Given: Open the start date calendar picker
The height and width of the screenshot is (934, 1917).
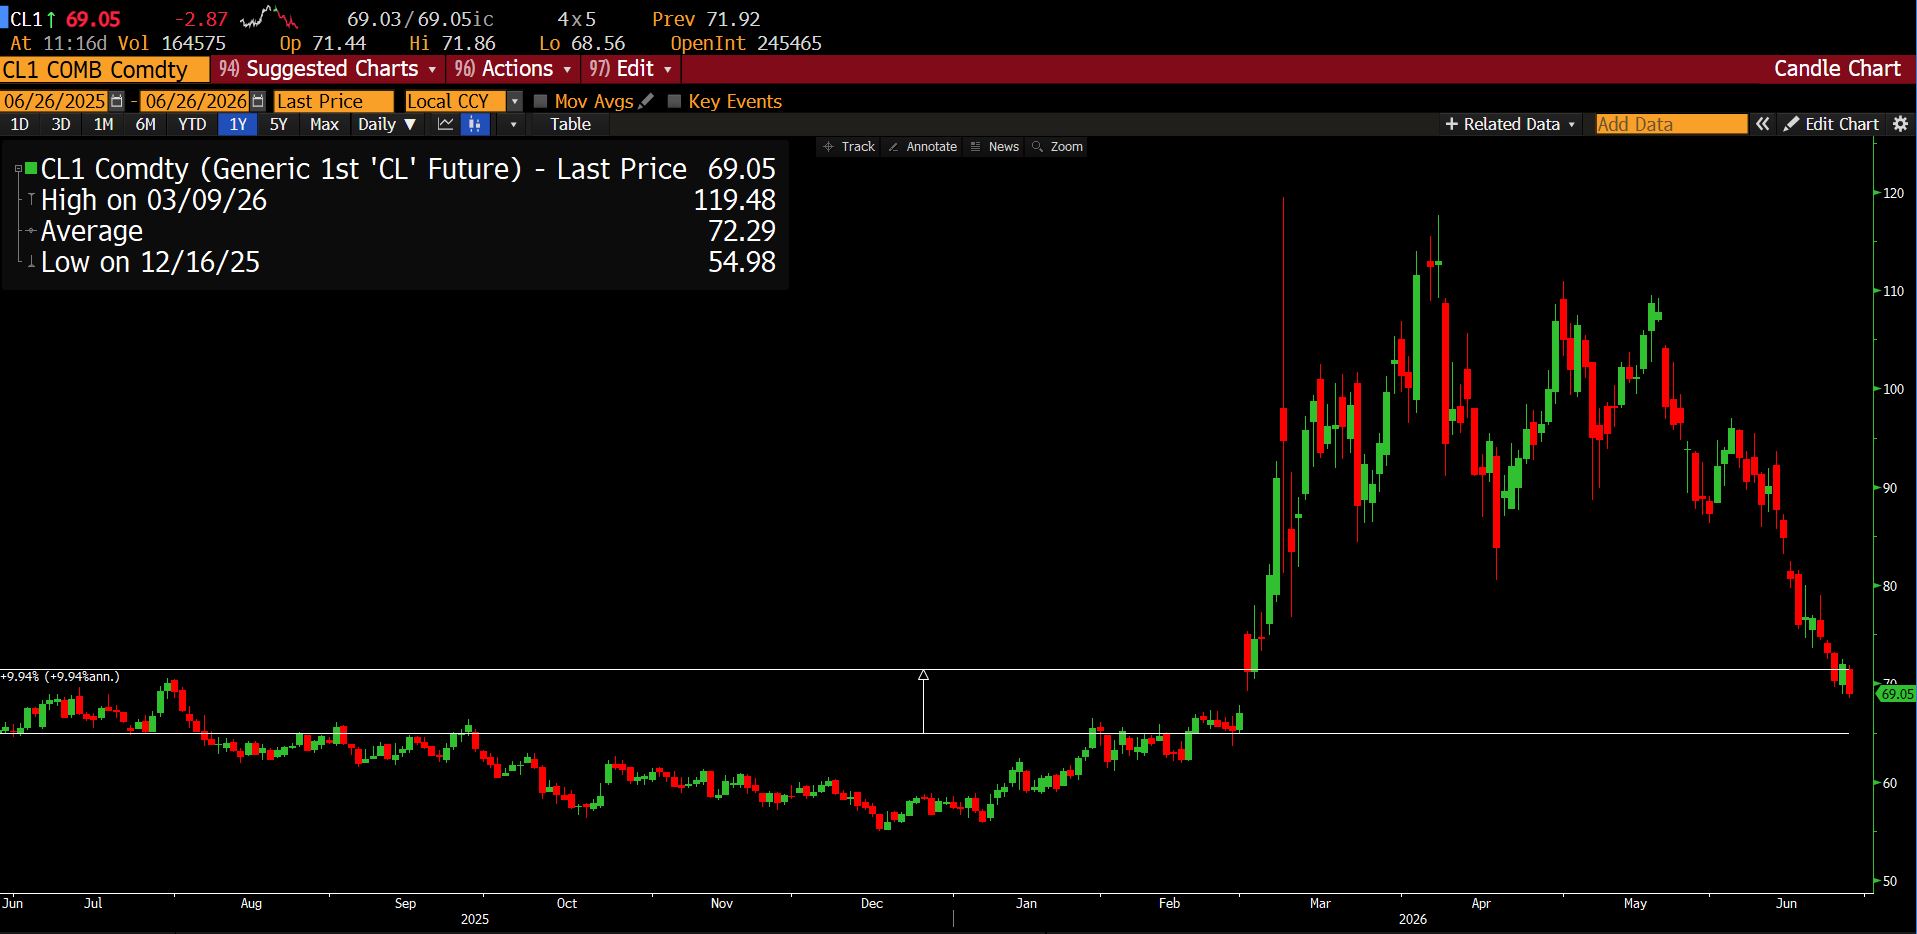Looking at the screenshot, I should click(x=117, y=101).
